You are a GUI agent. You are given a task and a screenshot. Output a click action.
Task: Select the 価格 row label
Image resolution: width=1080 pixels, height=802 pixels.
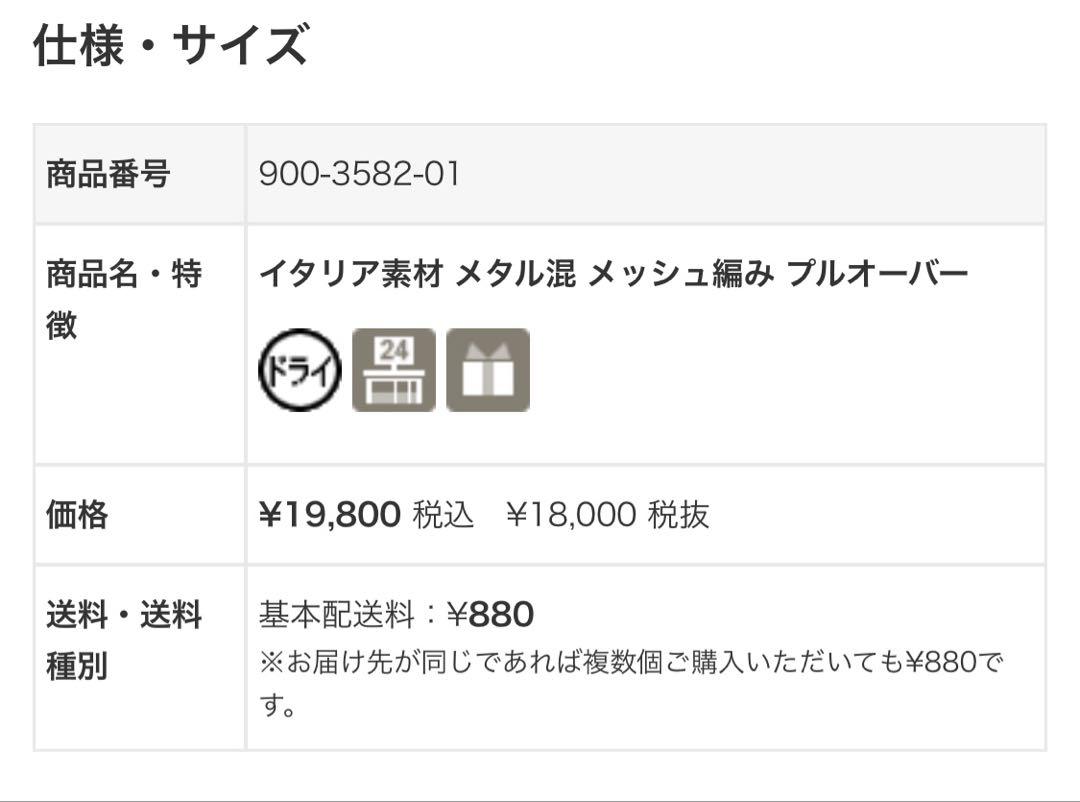[77, 515]
